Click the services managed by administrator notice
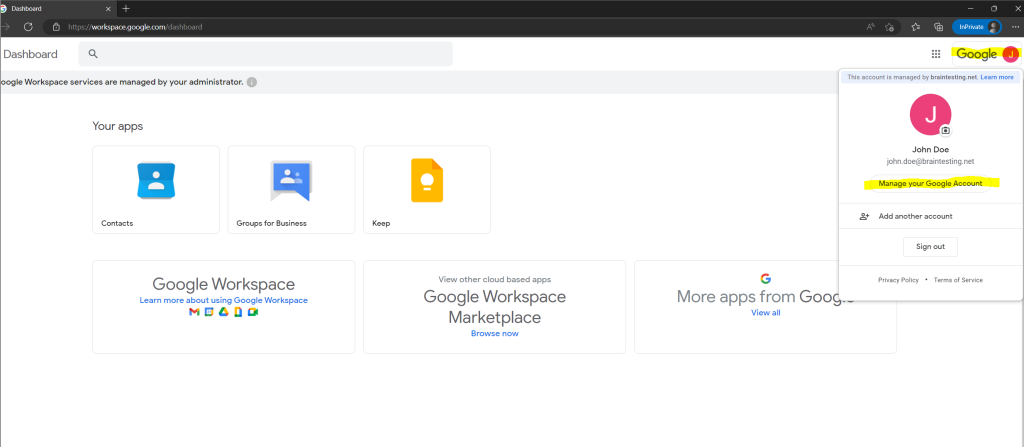 [121, 82]
